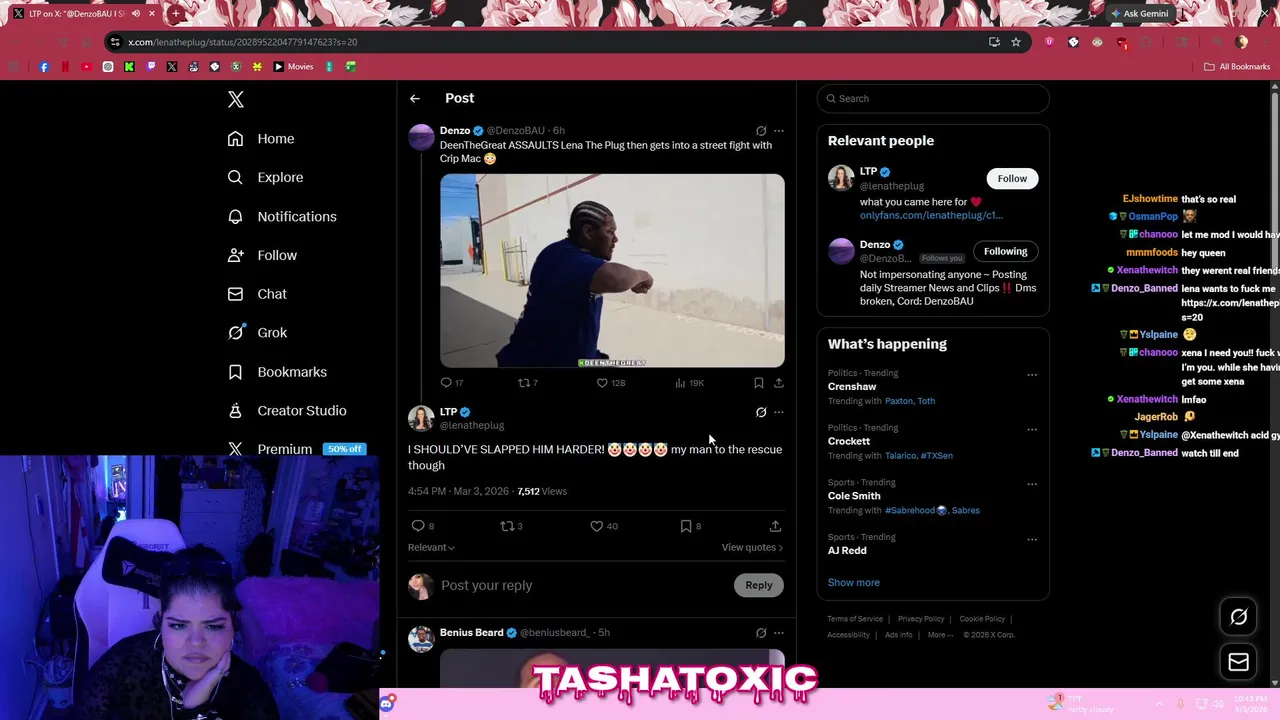Expand the Relevant replies sort dropdown
This screenshot has width=1280, height=720.
pyautogui.click(x=431, y=548)
